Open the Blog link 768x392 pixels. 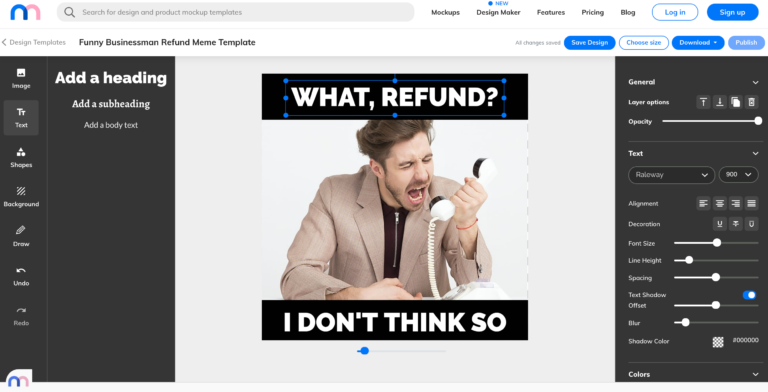(x=627, y=13)
